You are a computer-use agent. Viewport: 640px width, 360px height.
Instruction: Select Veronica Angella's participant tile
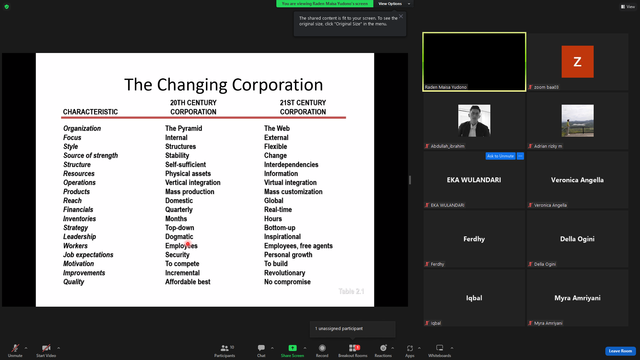click(x=577, y=180)
